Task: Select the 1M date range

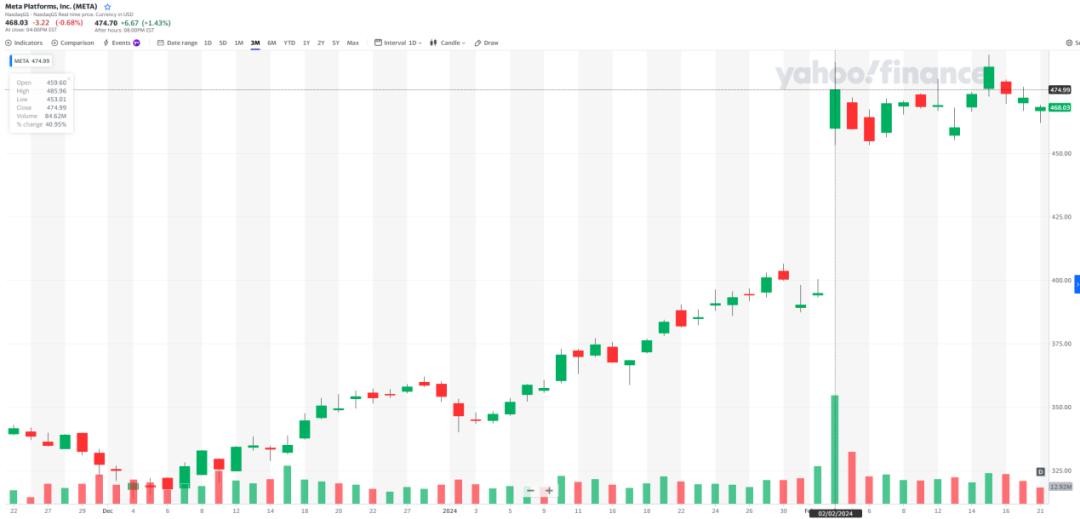Action: pos(239,43)
